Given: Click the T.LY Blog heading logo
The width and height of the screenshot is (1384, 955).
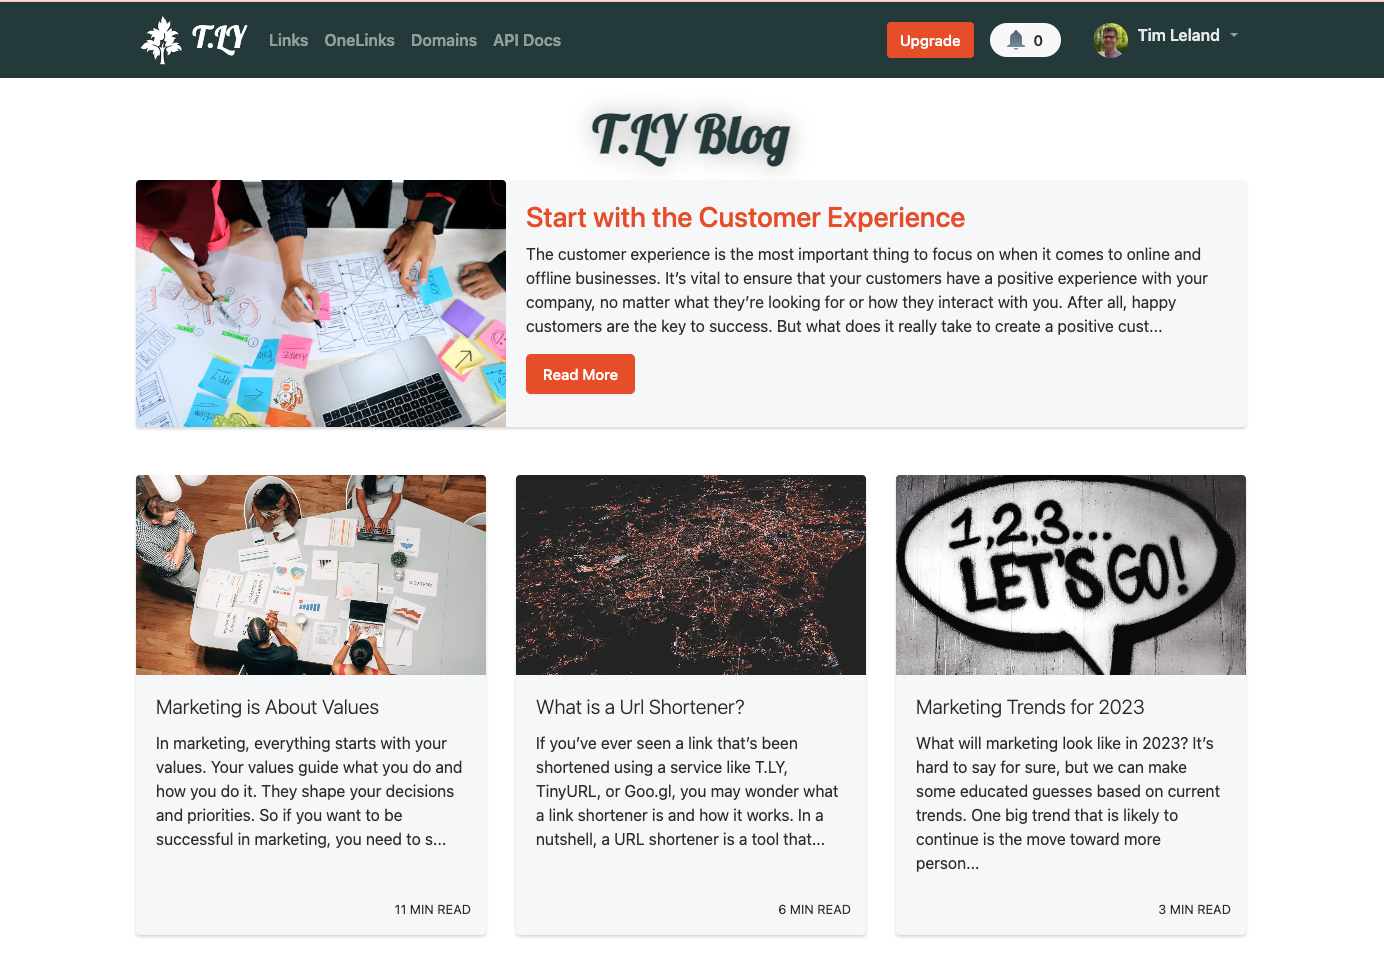Looking at the screenshot, I should 691,137.
